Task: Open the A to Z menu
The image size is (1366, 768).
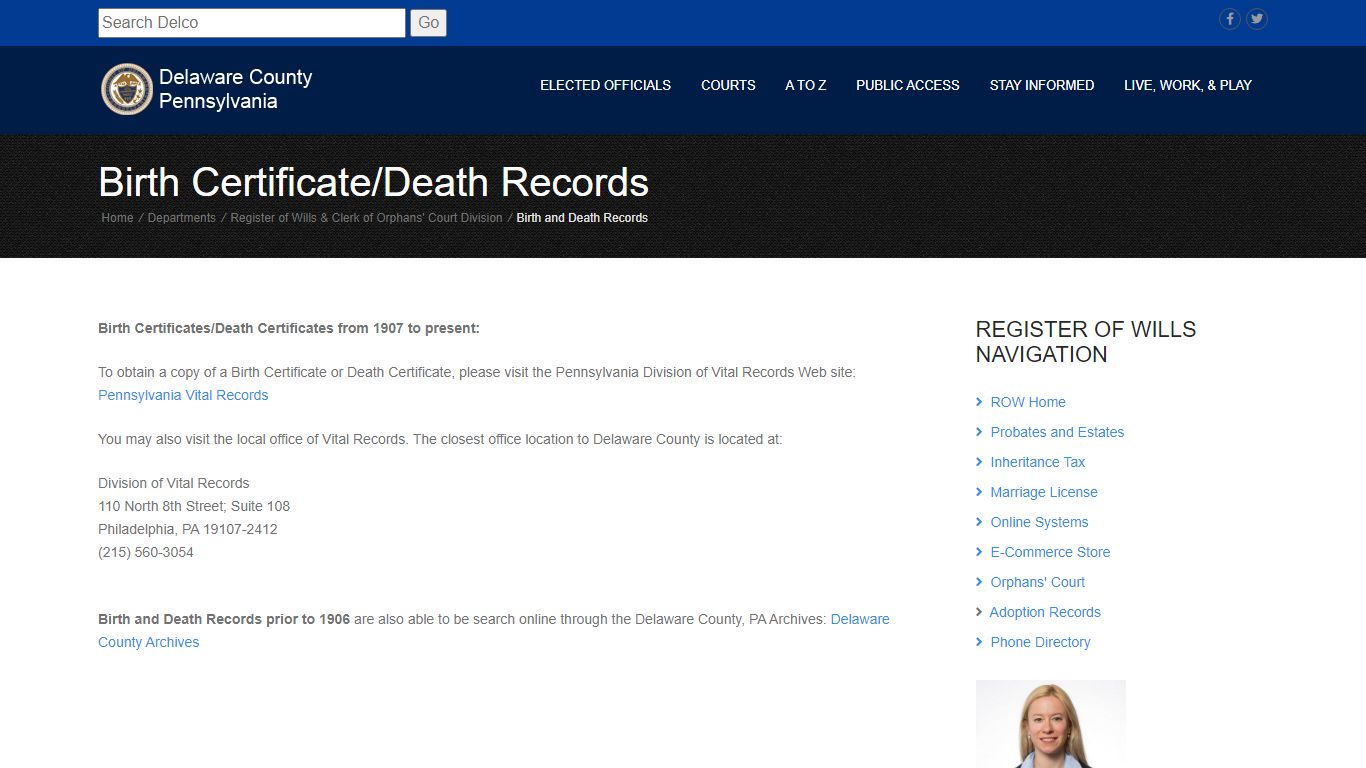Action: (805, 85)
